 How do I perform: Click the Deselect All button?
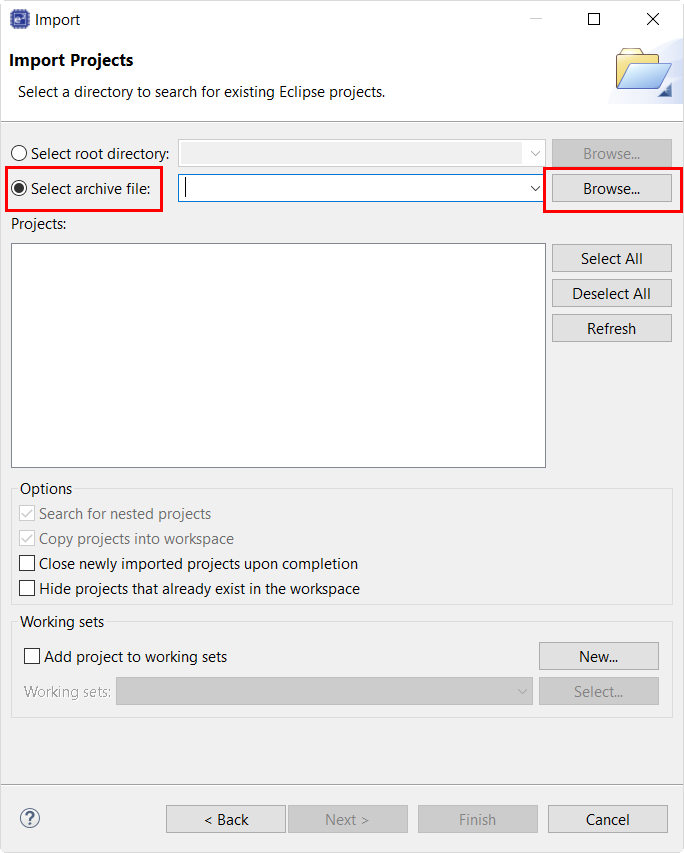click(x=612, y=293)
